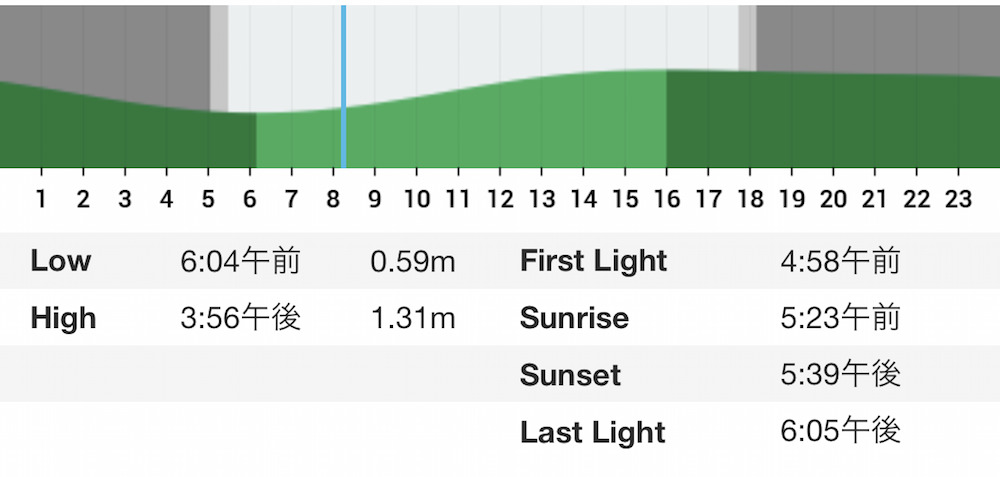Image resolution: width=1000 pixels, height=477 pixels.
Task: Click the Sunrise time 5:23午前
Action: tap(840, 318)
